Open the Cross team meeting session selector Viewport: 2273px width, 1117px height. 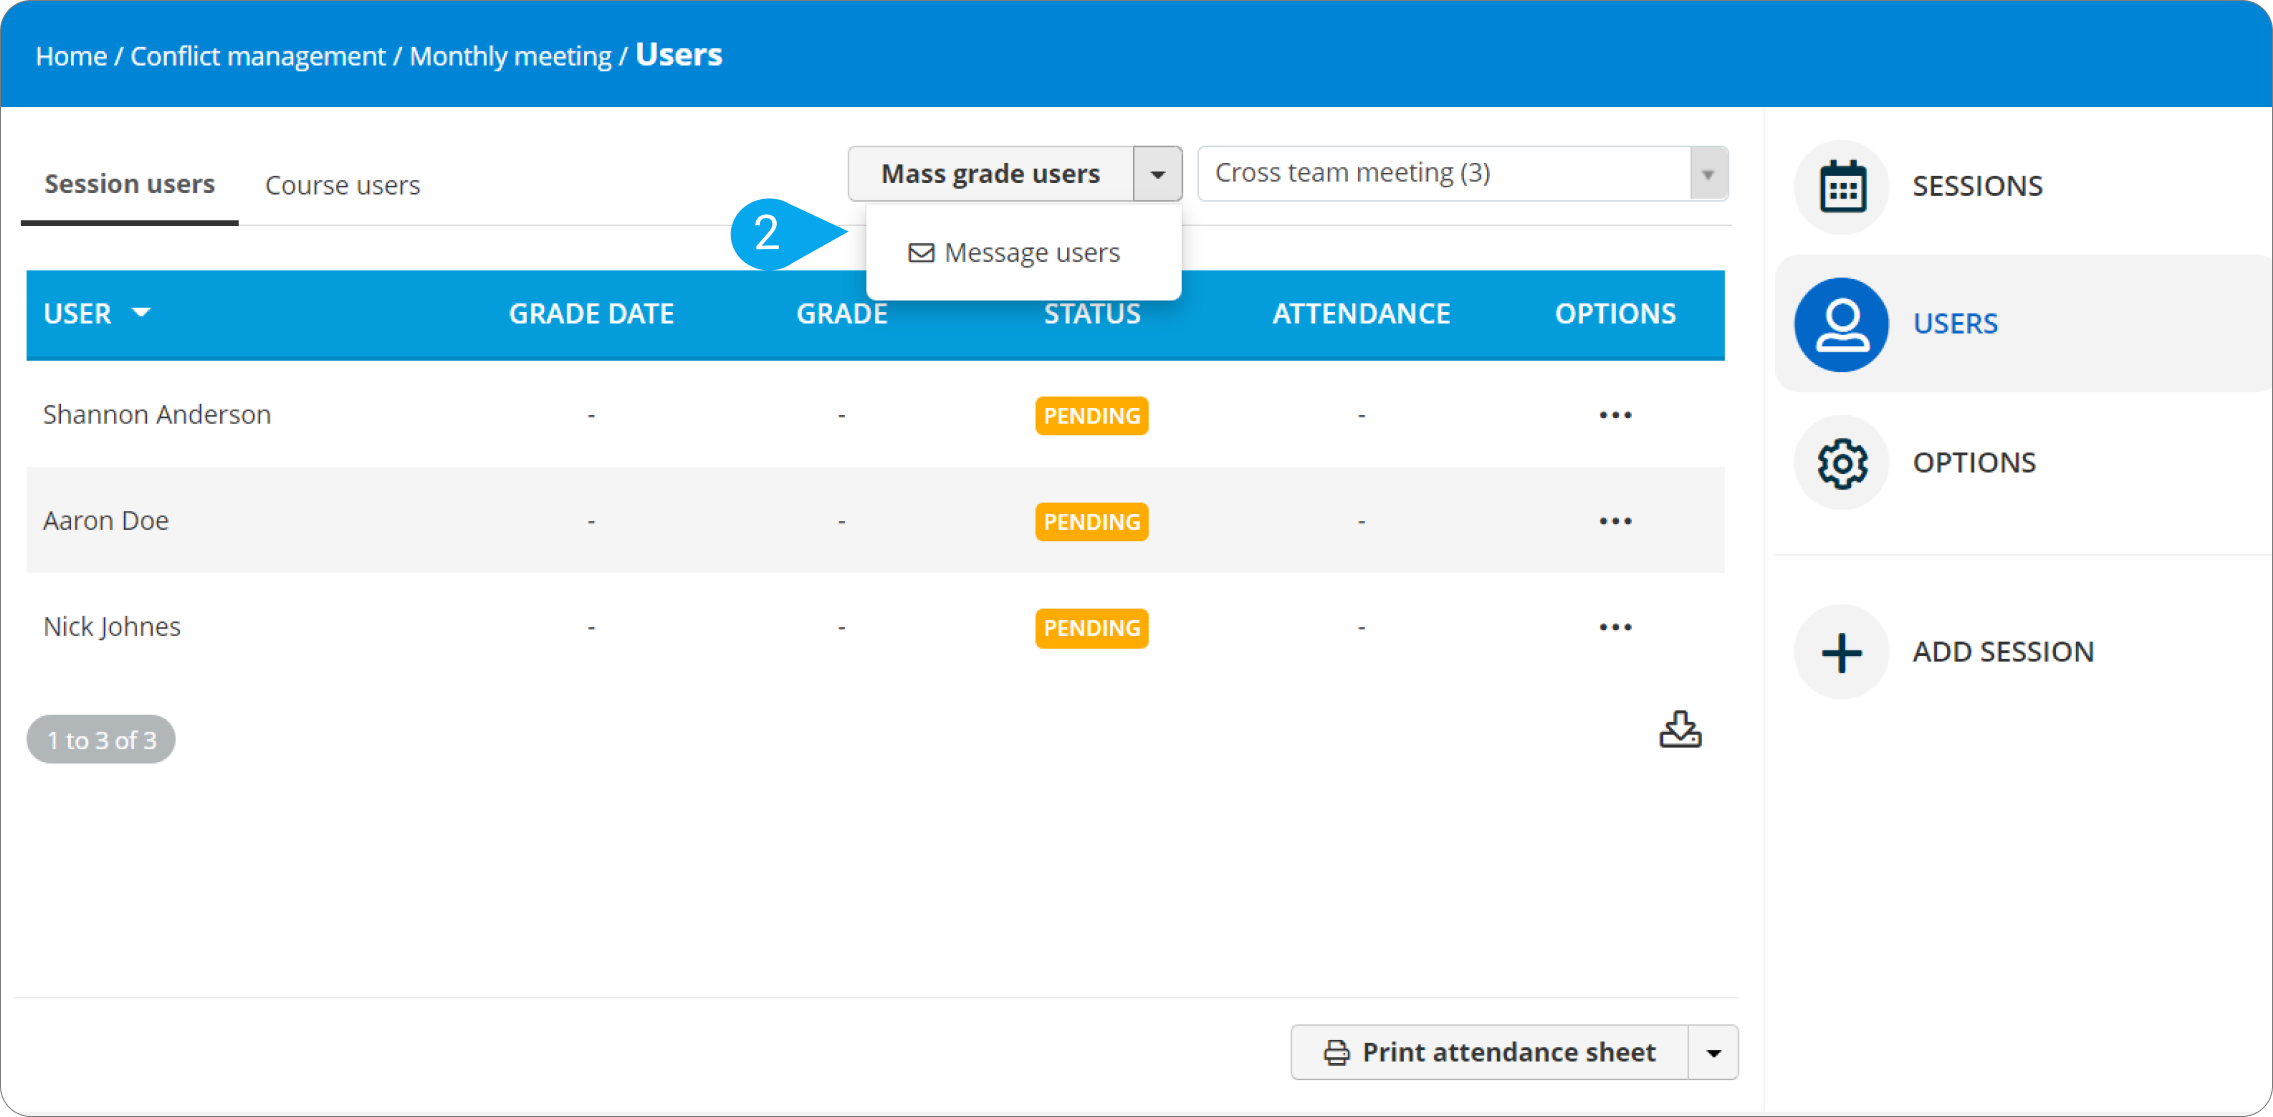1462,174
